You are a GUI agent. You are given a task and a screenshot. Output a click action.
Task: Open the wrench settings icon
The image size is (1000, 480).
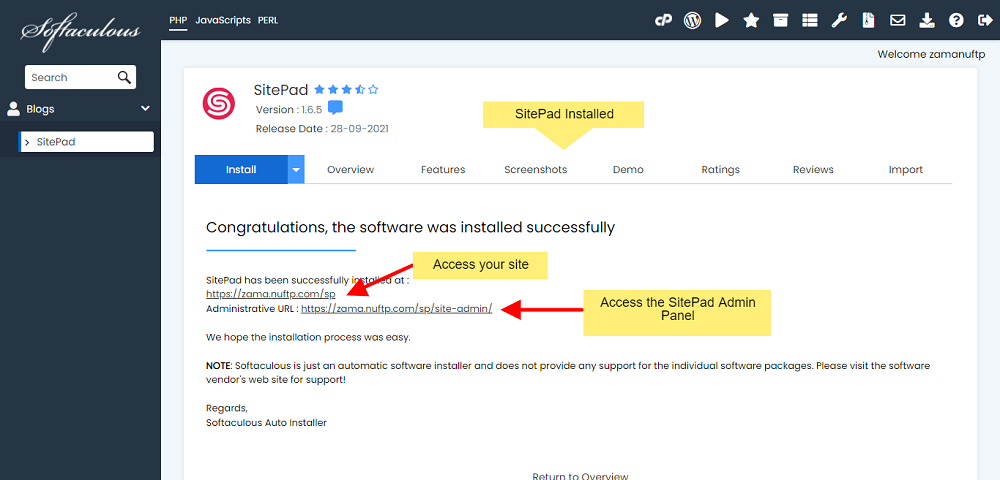point(839,20)
